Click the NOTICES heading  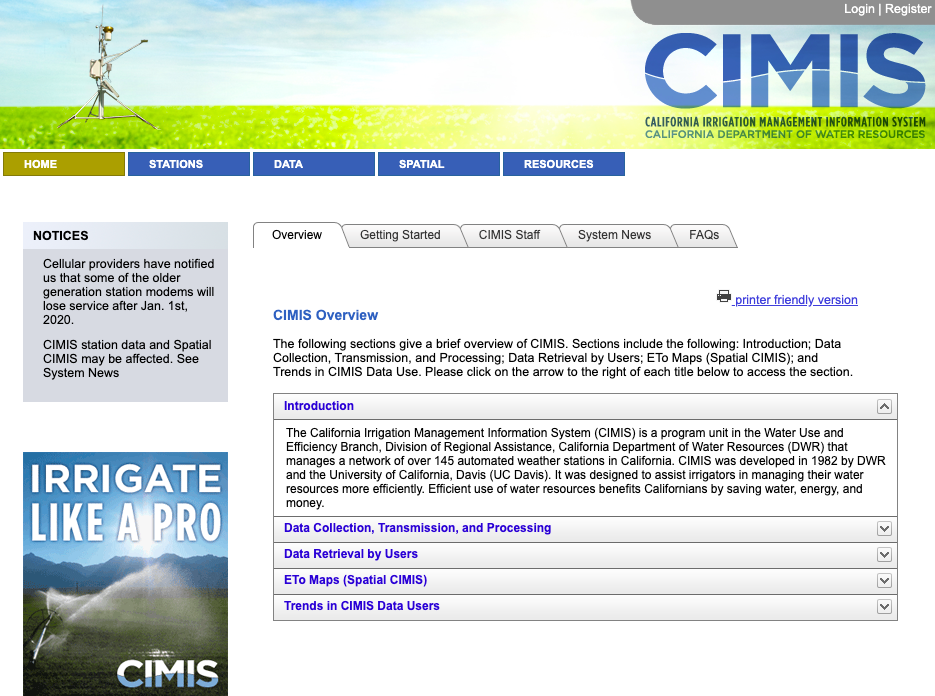(61, 236)
